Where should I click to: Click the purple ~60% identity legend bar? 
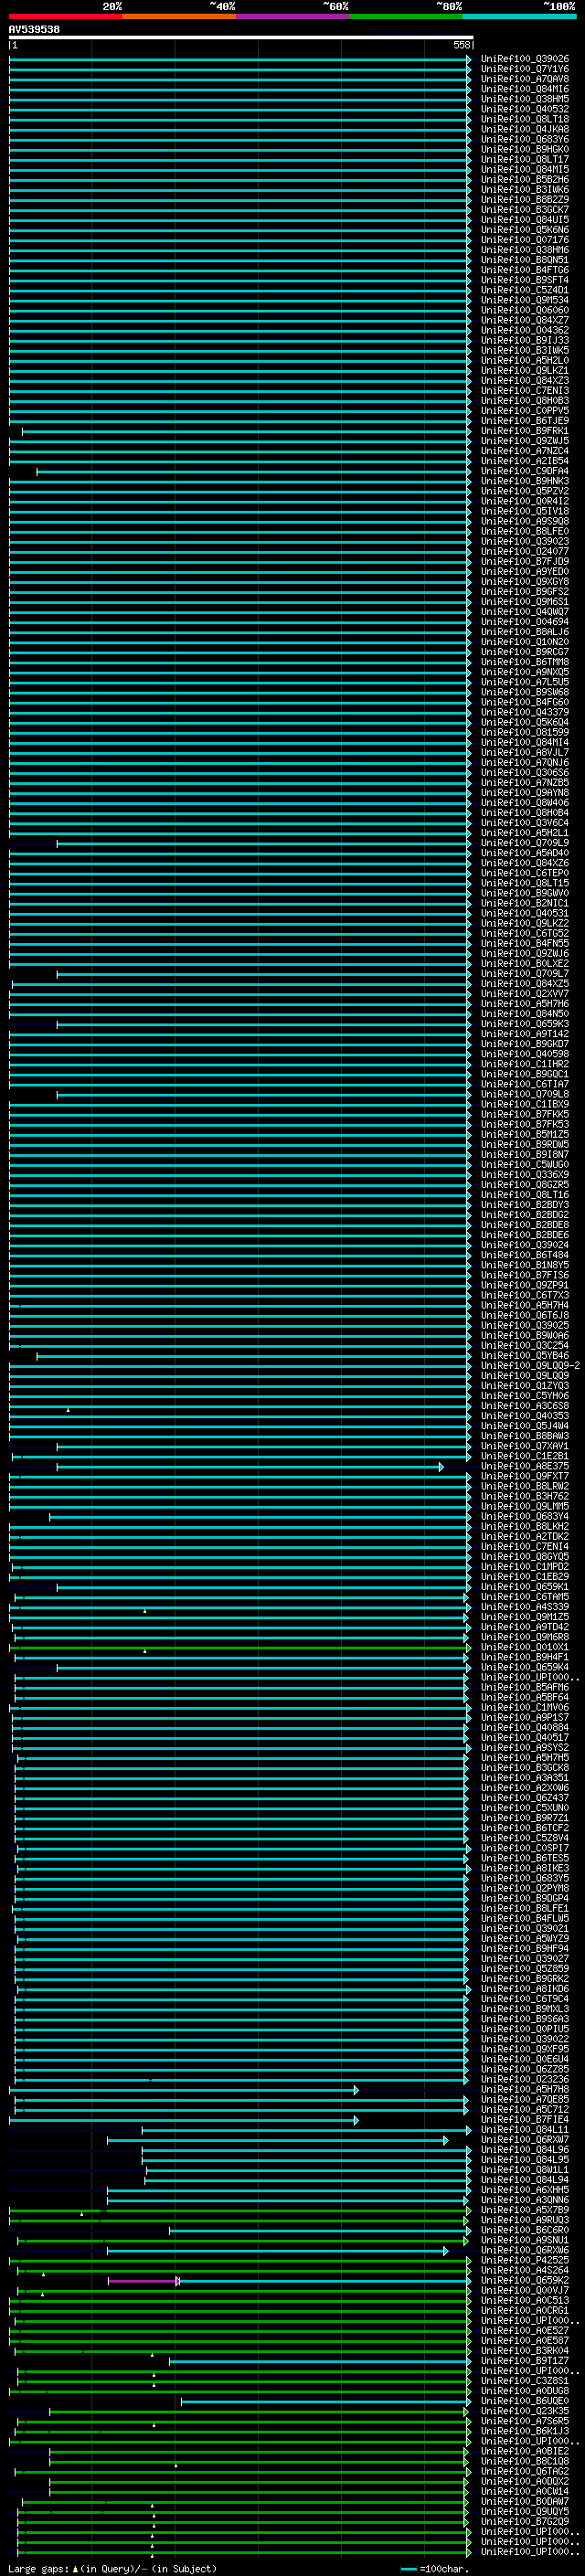pos(293,16)
